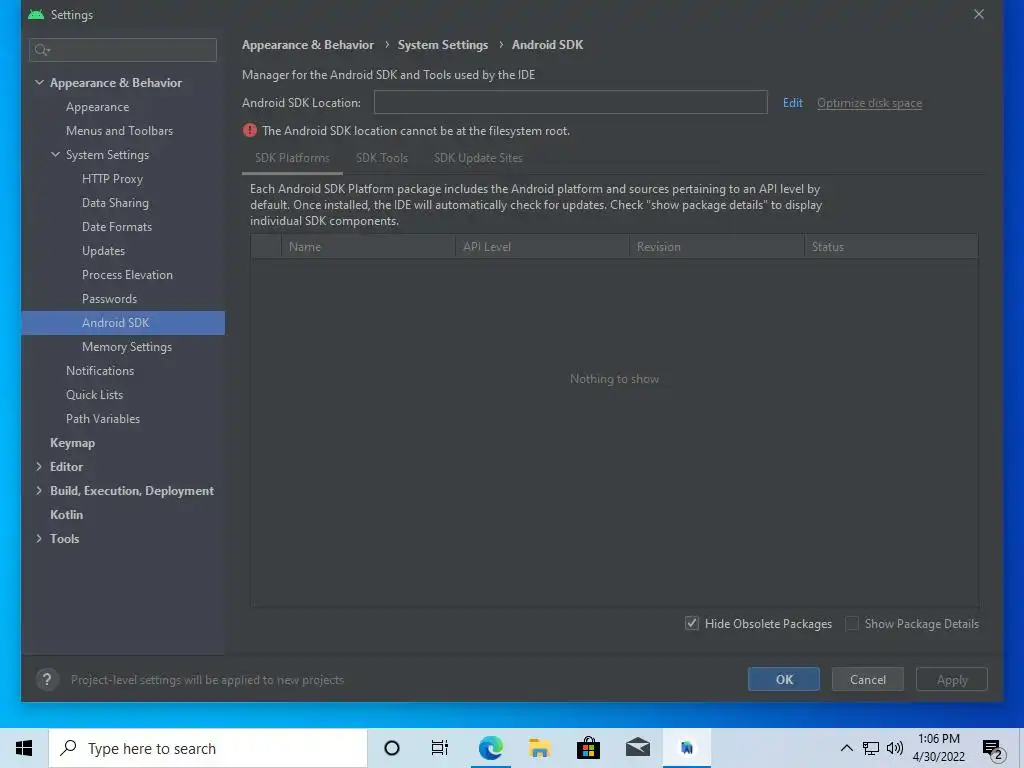Click the System Settings breadcrumb
This screenshot has height=768, width=1024.
point(443,45)
